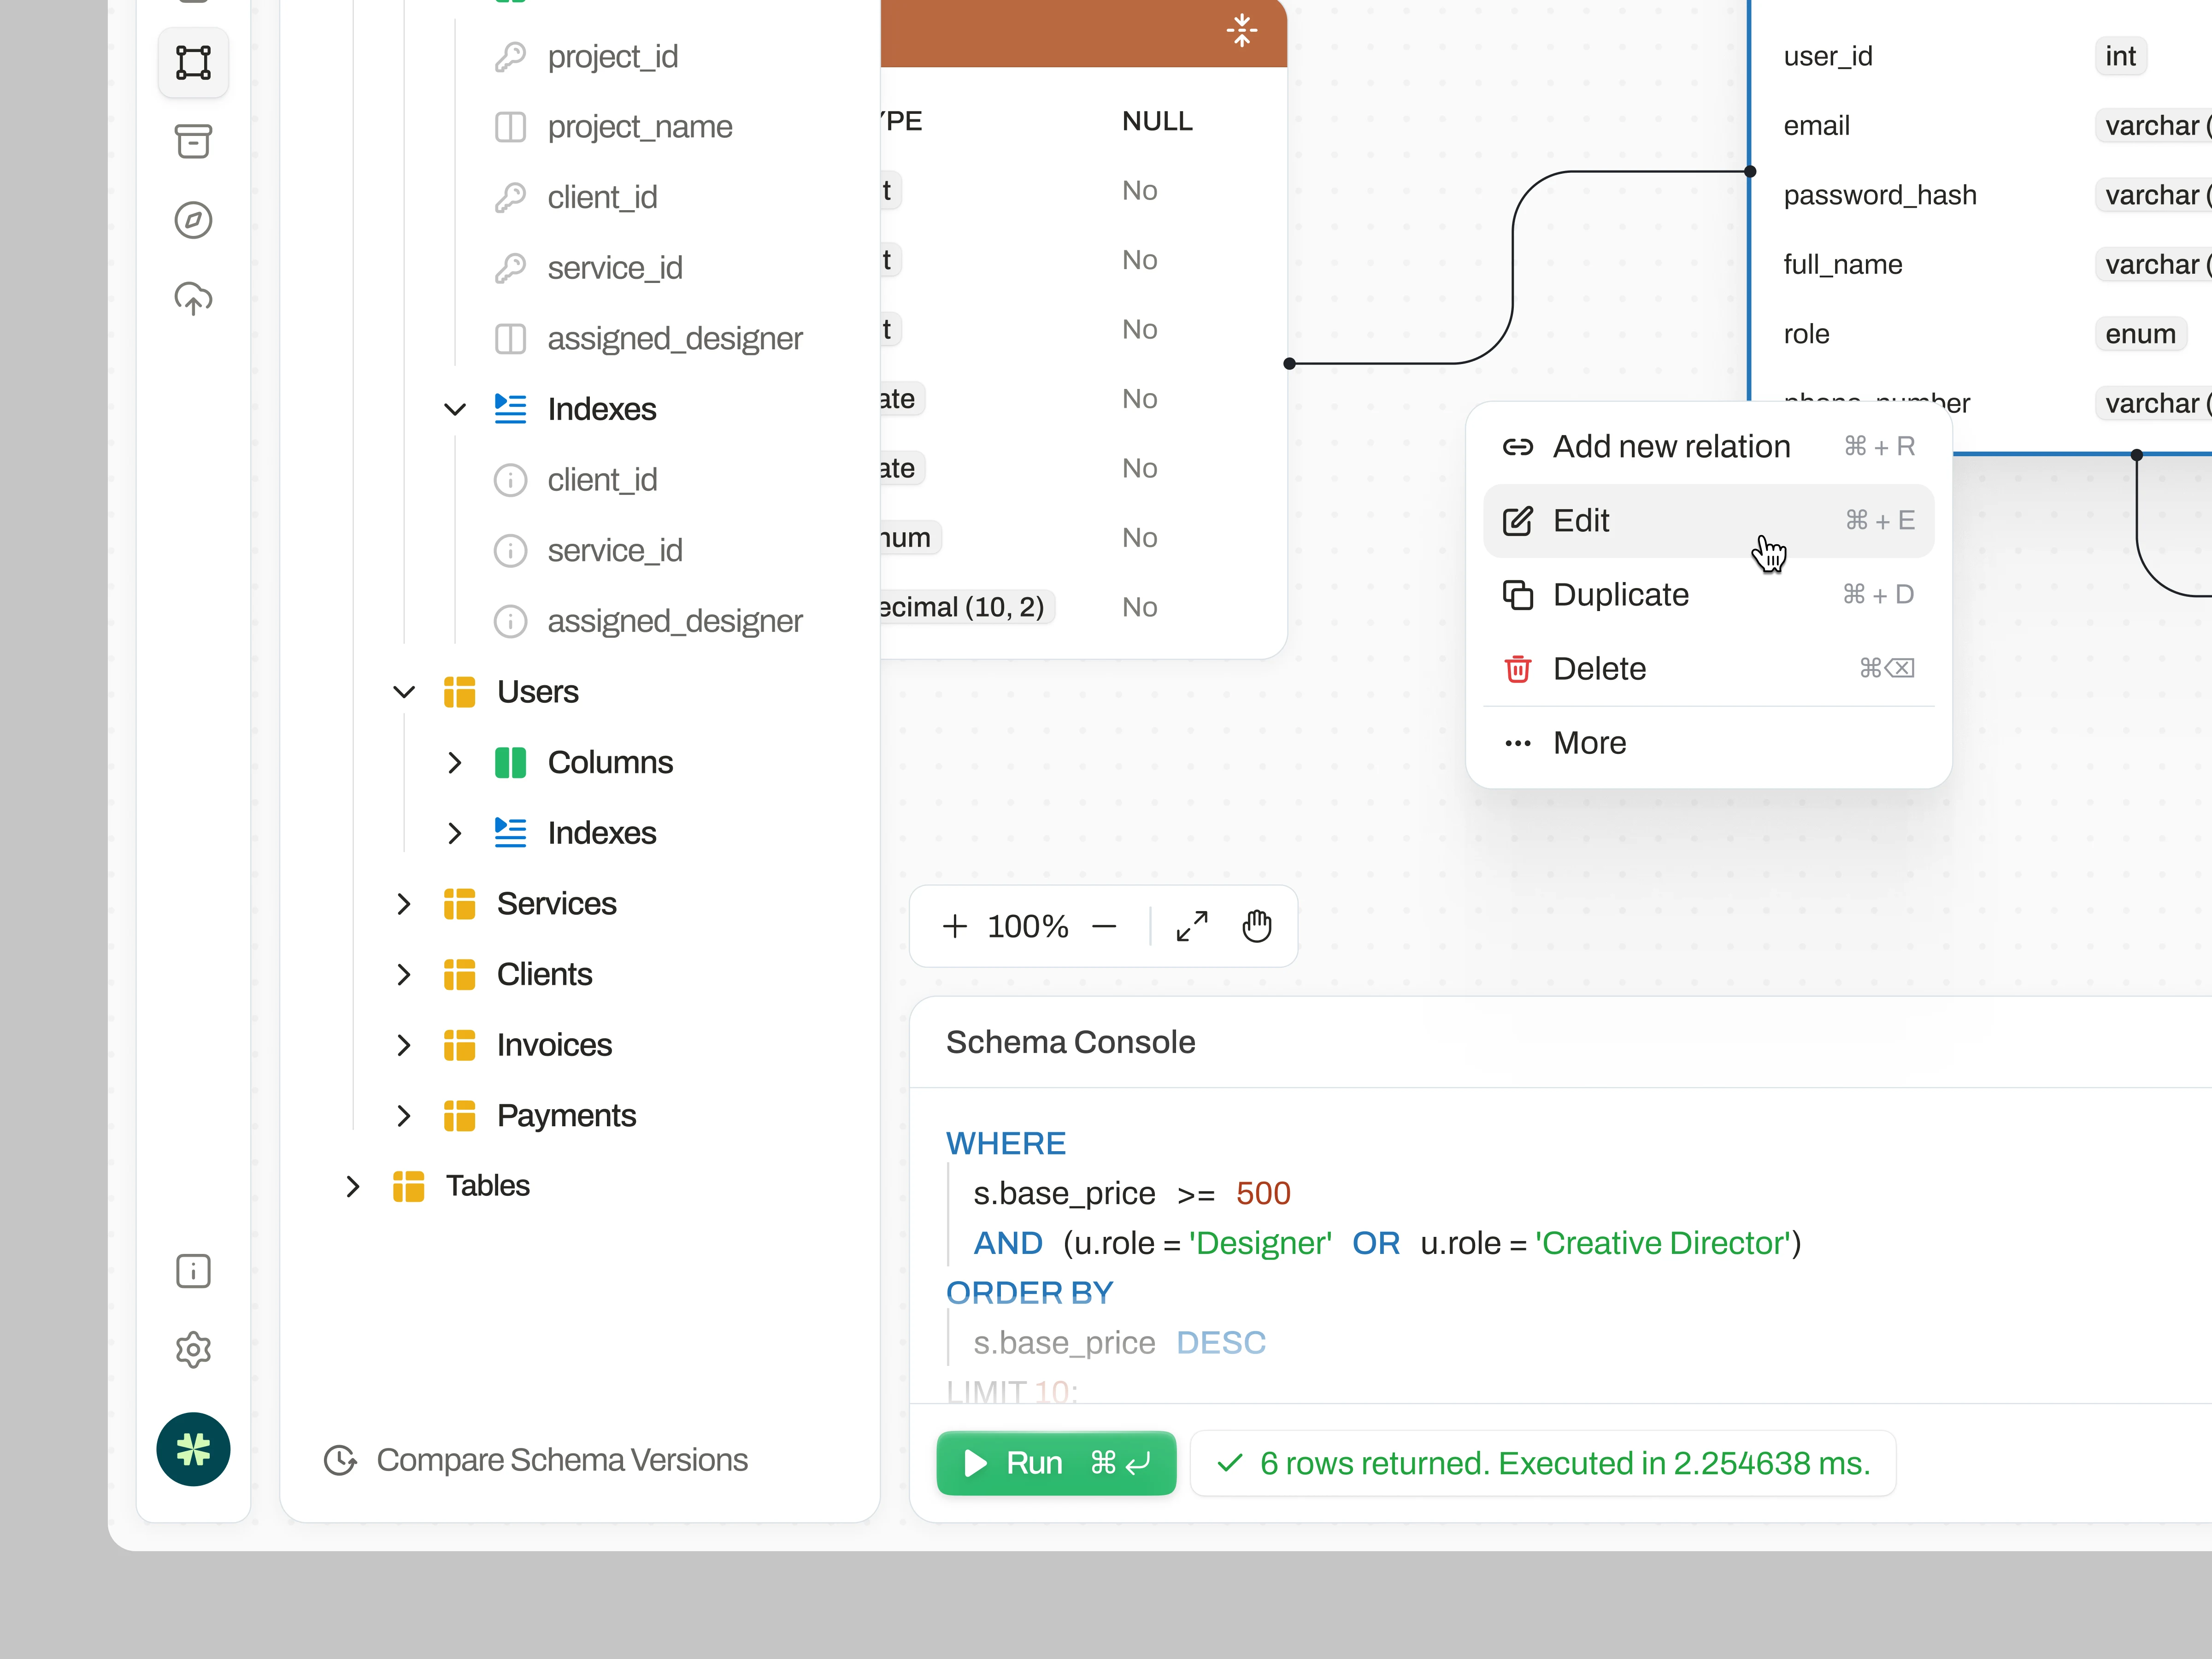2212x1659 pixels.
Task: Zoom in with the plus button
Action: 955,926
